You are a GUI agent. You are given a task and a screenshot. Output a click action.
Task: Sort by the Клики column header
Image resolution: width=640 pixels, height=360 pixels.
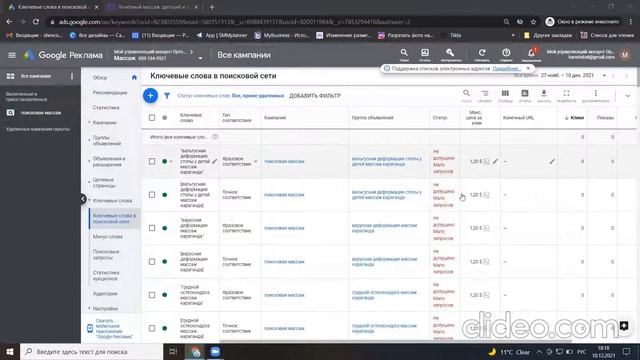pyautogui.click(x=577, y=118)
